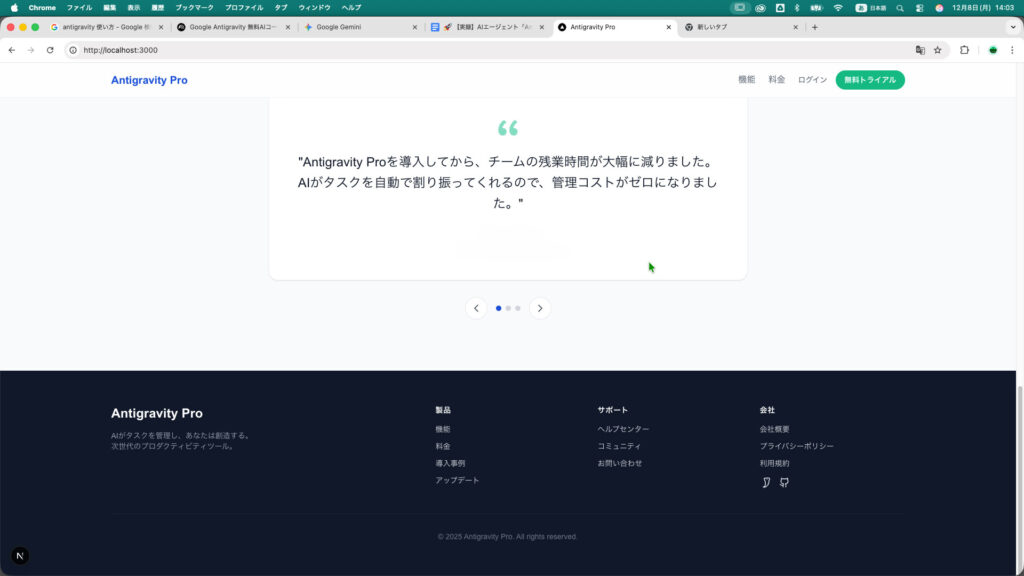Open macOS Spotlight search icon
This screenshot has width=1024, height=576.
pyautogui.click(x=900, y=8)
